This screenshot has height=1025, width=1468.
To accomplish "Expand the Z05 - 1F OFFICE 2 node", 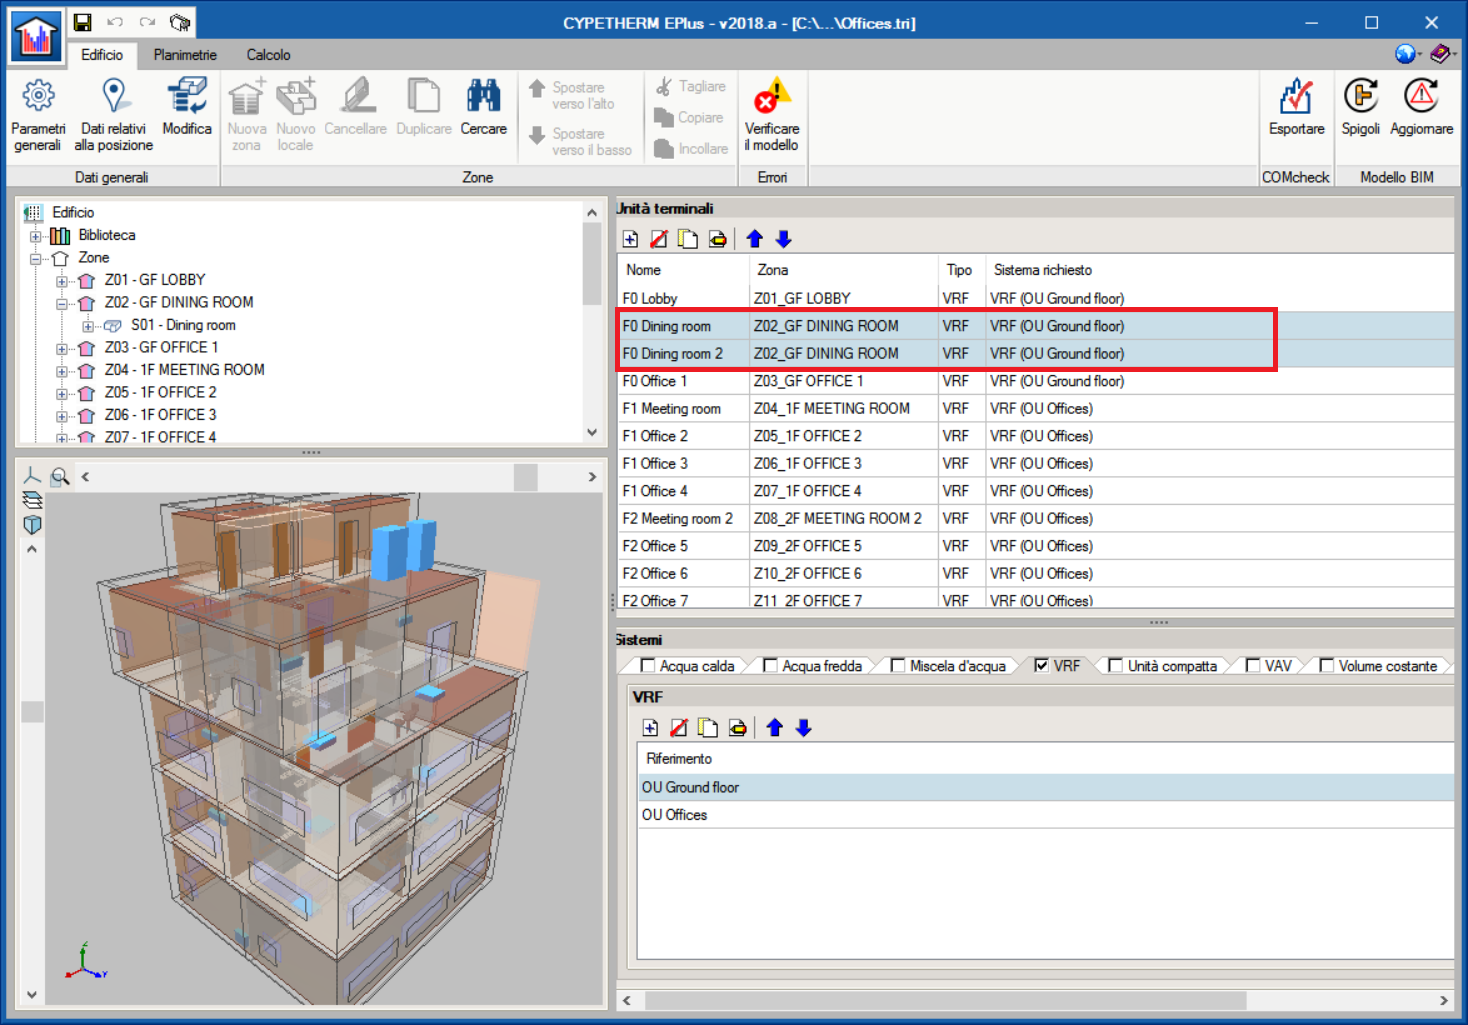I will 62,393.
